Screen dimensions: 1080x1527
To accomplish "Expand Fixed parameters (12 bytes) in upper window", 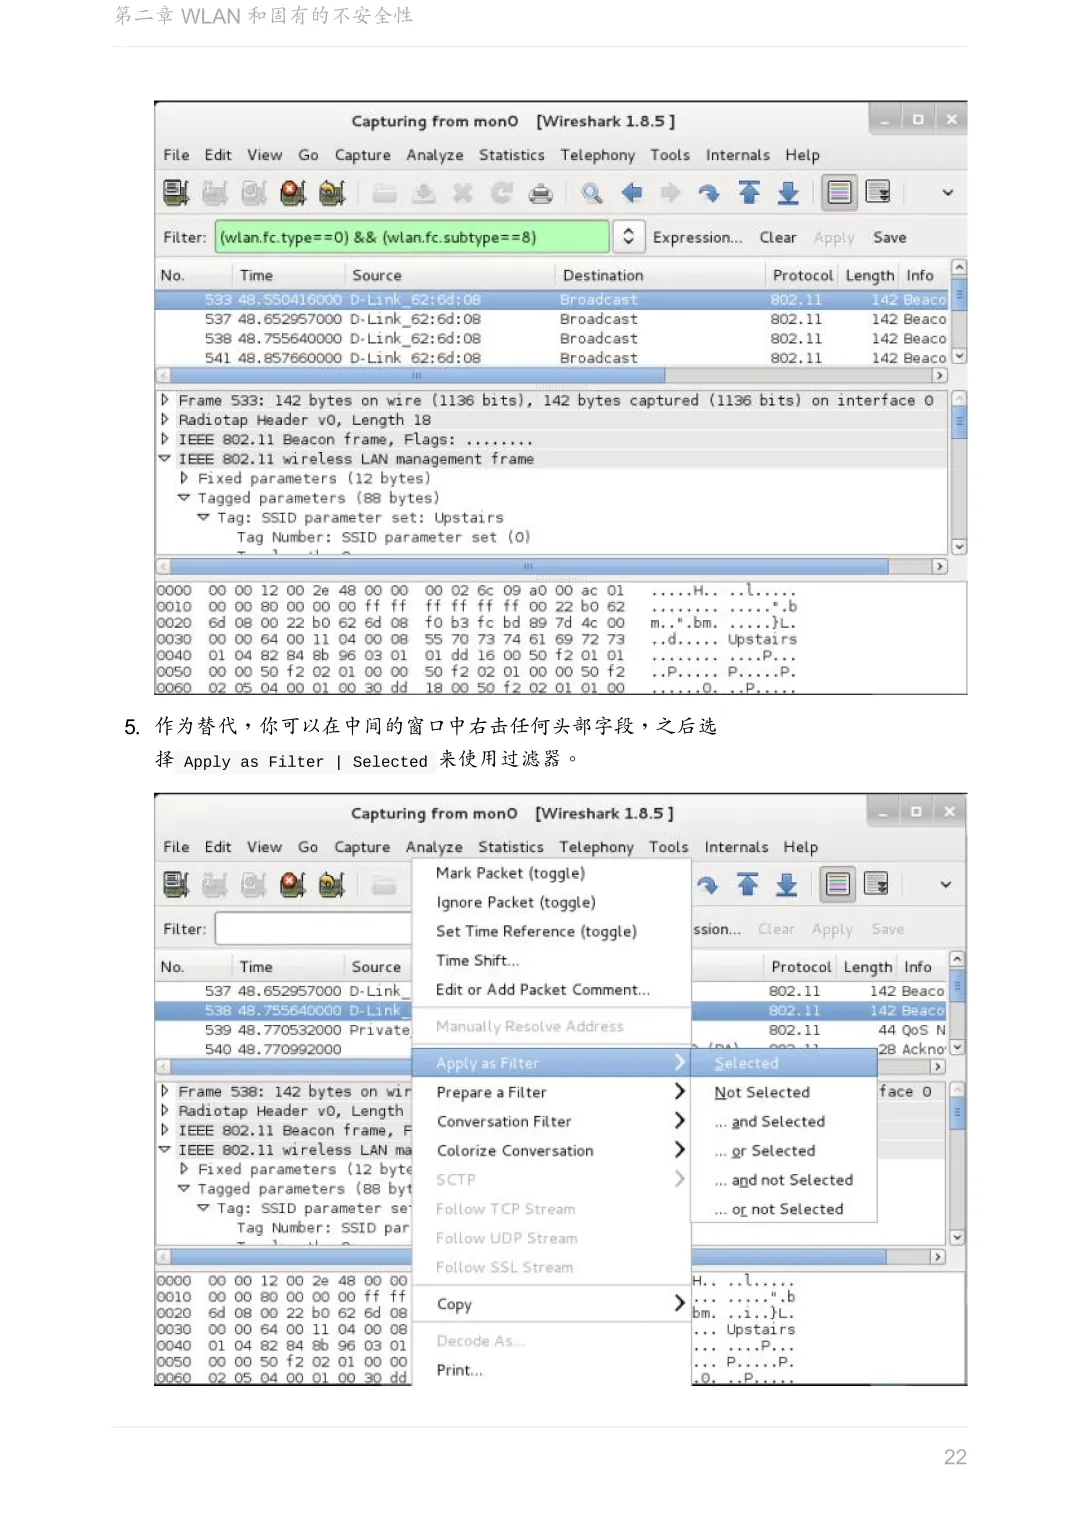I will click(x=184, y=478).
